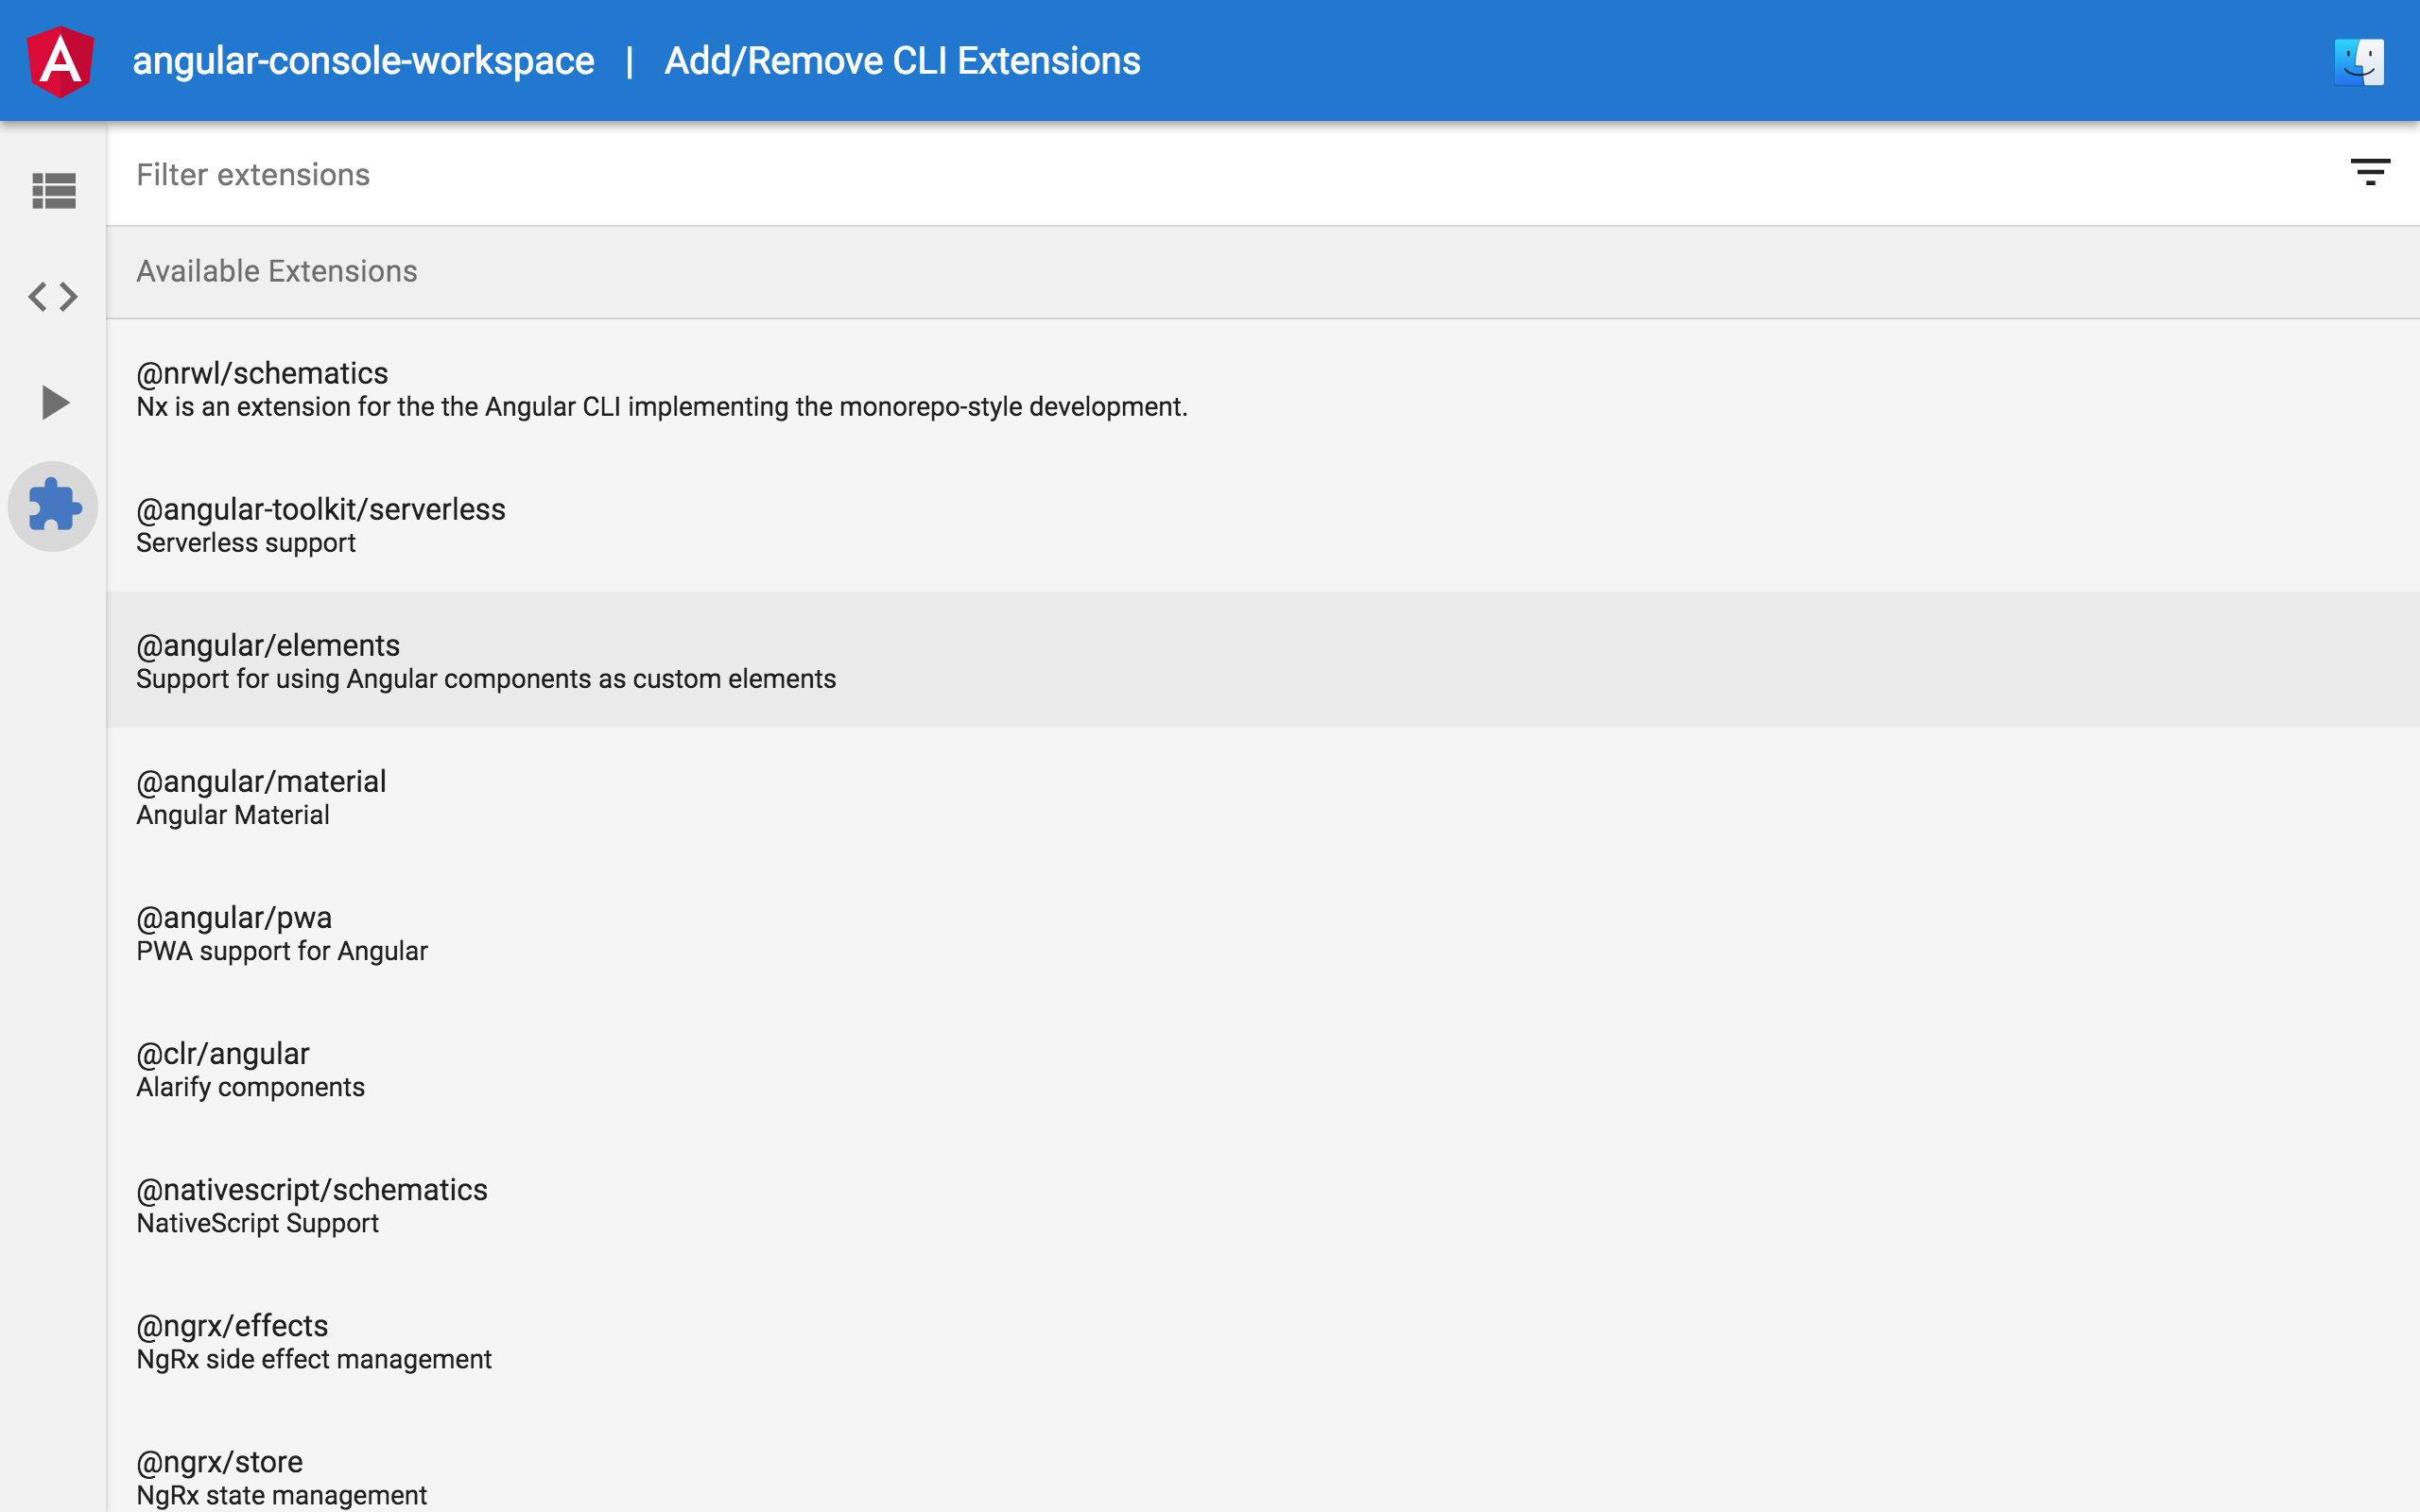Focus the Filter extensions input field
Viewport: 2420px width, 1512px height.
[x=1200, y=175]
